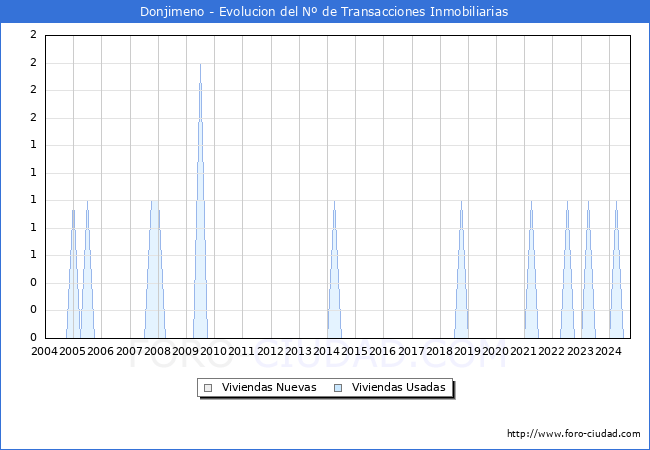This screenshot has width=650, height=450.
Task: Click the 2020 x-axis label
Action: click(496, 351)
